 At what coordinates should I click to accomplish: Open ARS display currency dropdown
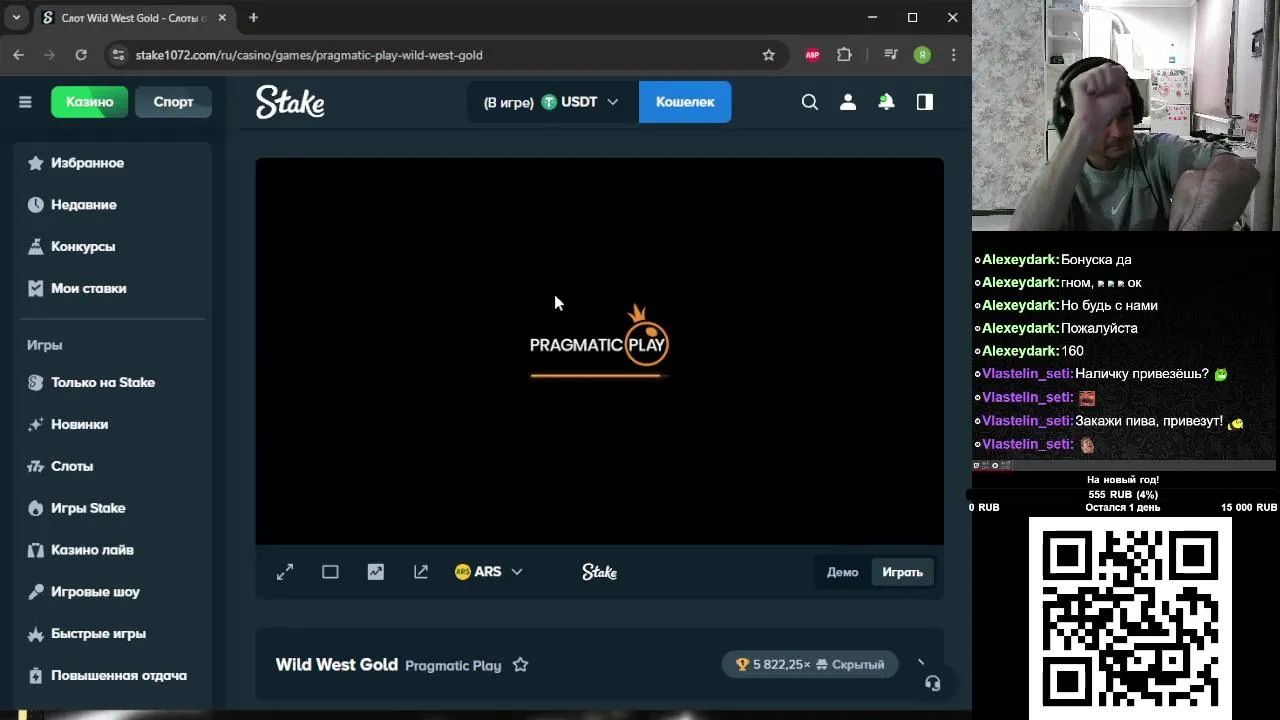coord(488,572)
